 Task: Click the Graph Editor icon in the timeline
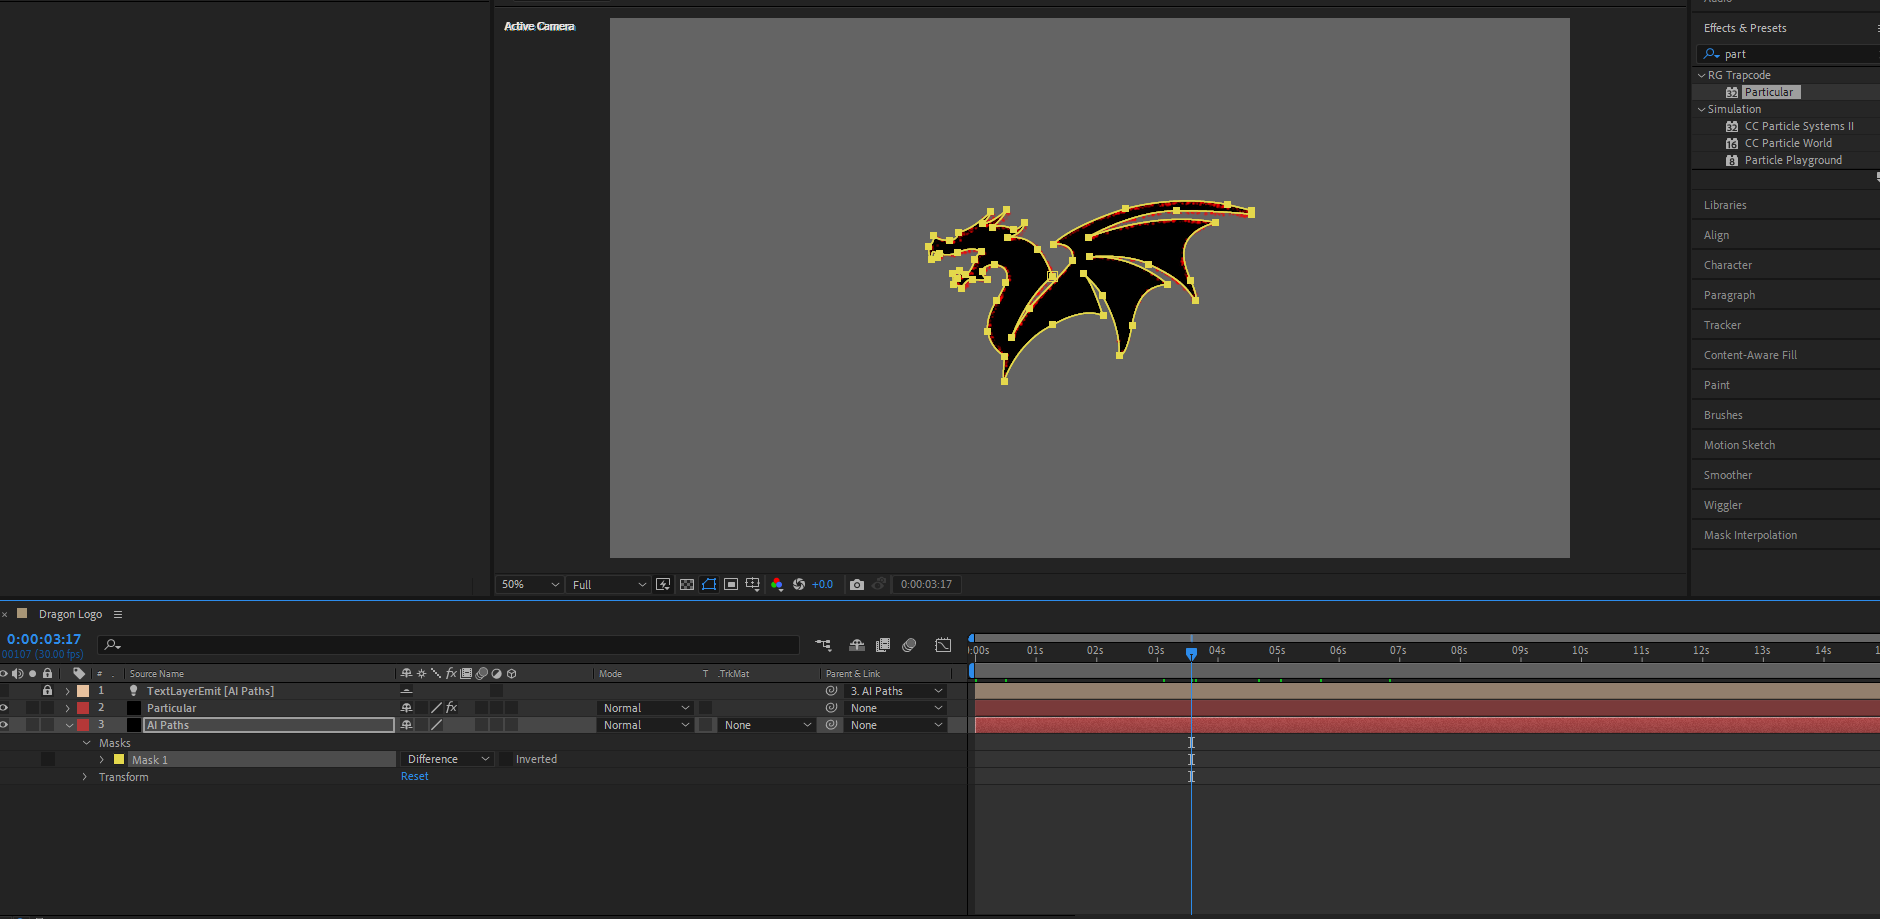pos(943,645)
